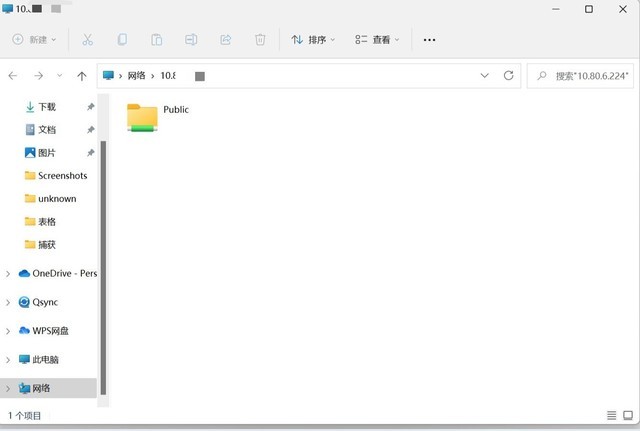640x431 pixels.
Task: Switch to details list view icon
Action: [611, 415]
